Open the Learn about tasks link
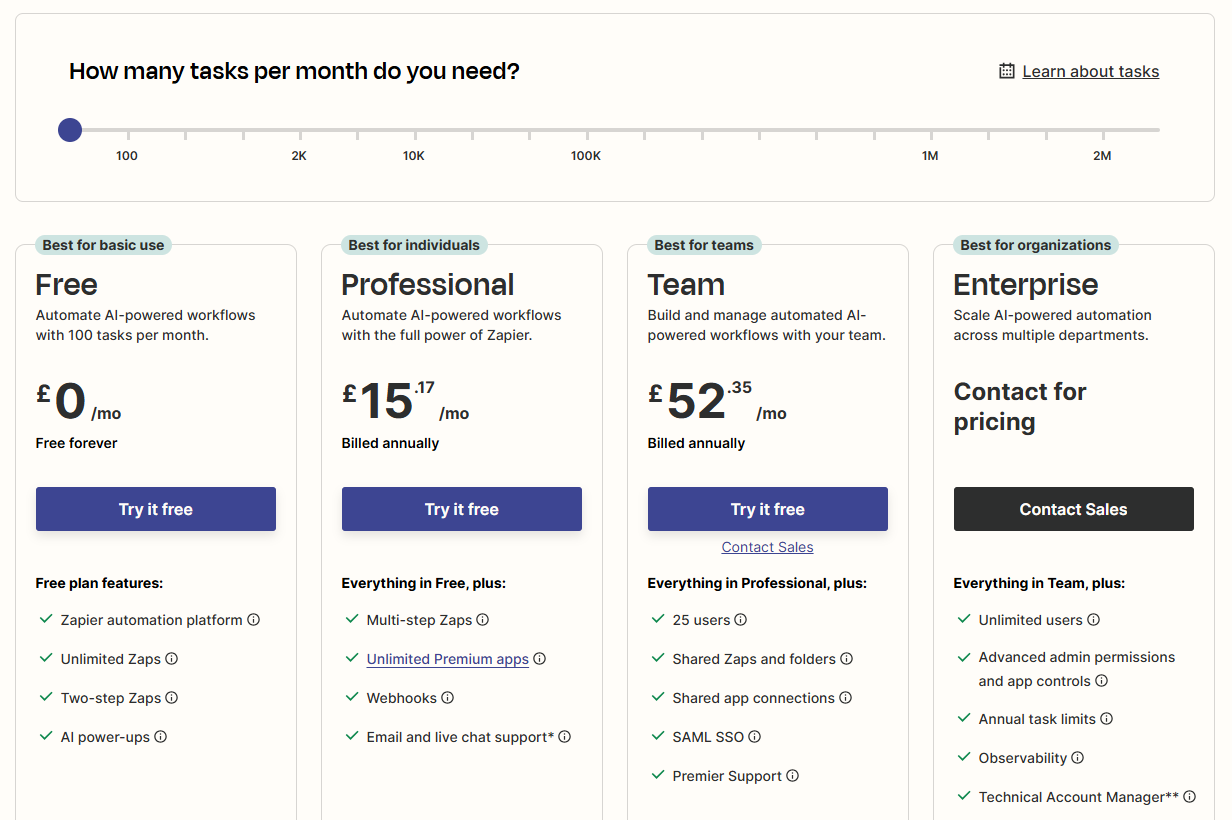Screen dimensions: 1232x820 pos(1091,71)
